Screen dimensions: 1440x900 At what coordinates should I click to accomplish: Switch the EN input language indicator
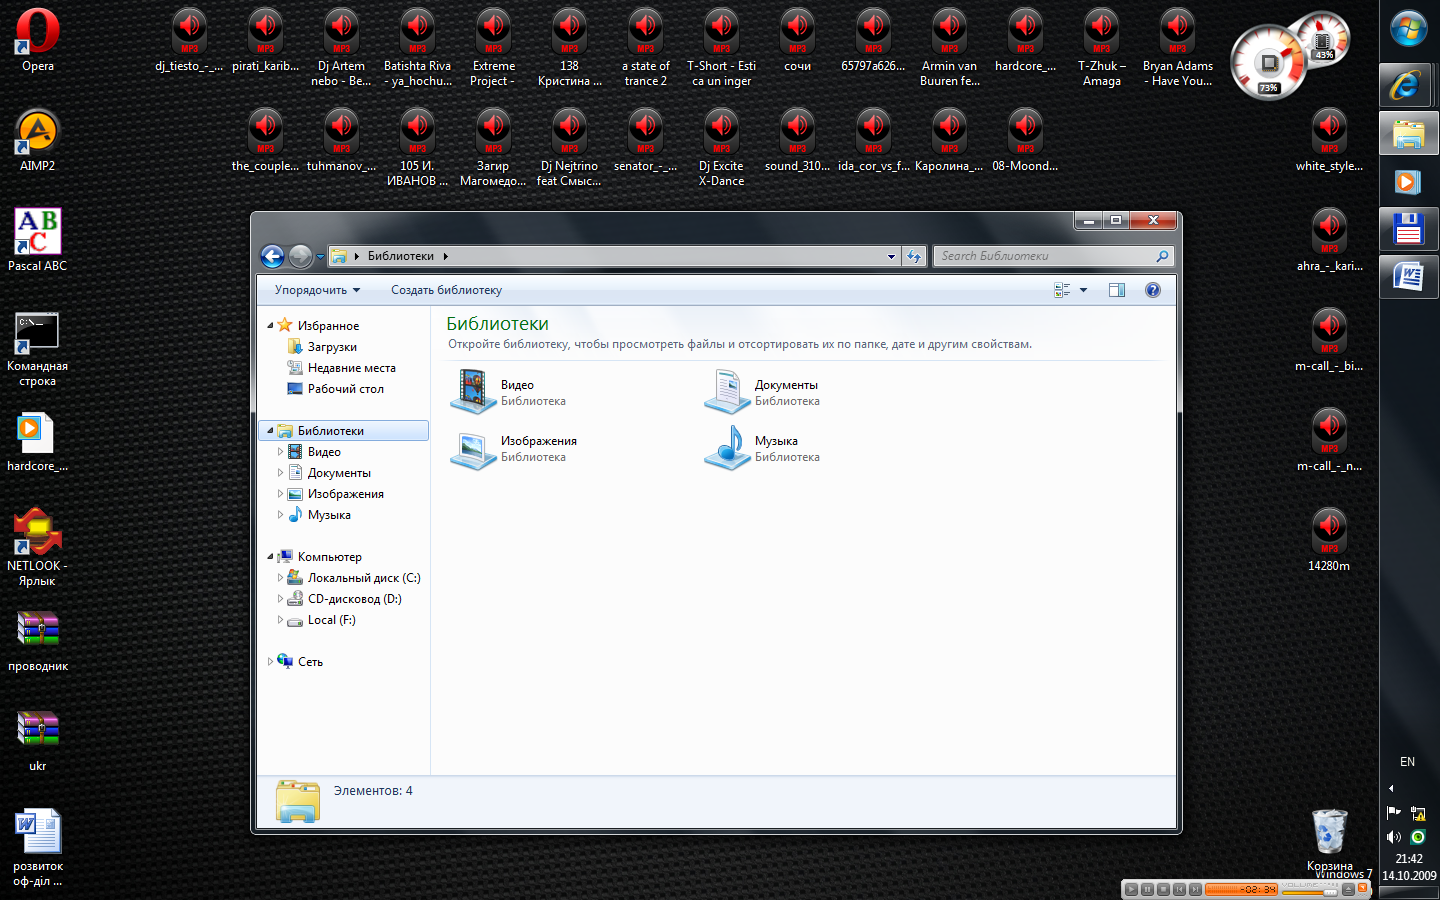(1408, 762)
